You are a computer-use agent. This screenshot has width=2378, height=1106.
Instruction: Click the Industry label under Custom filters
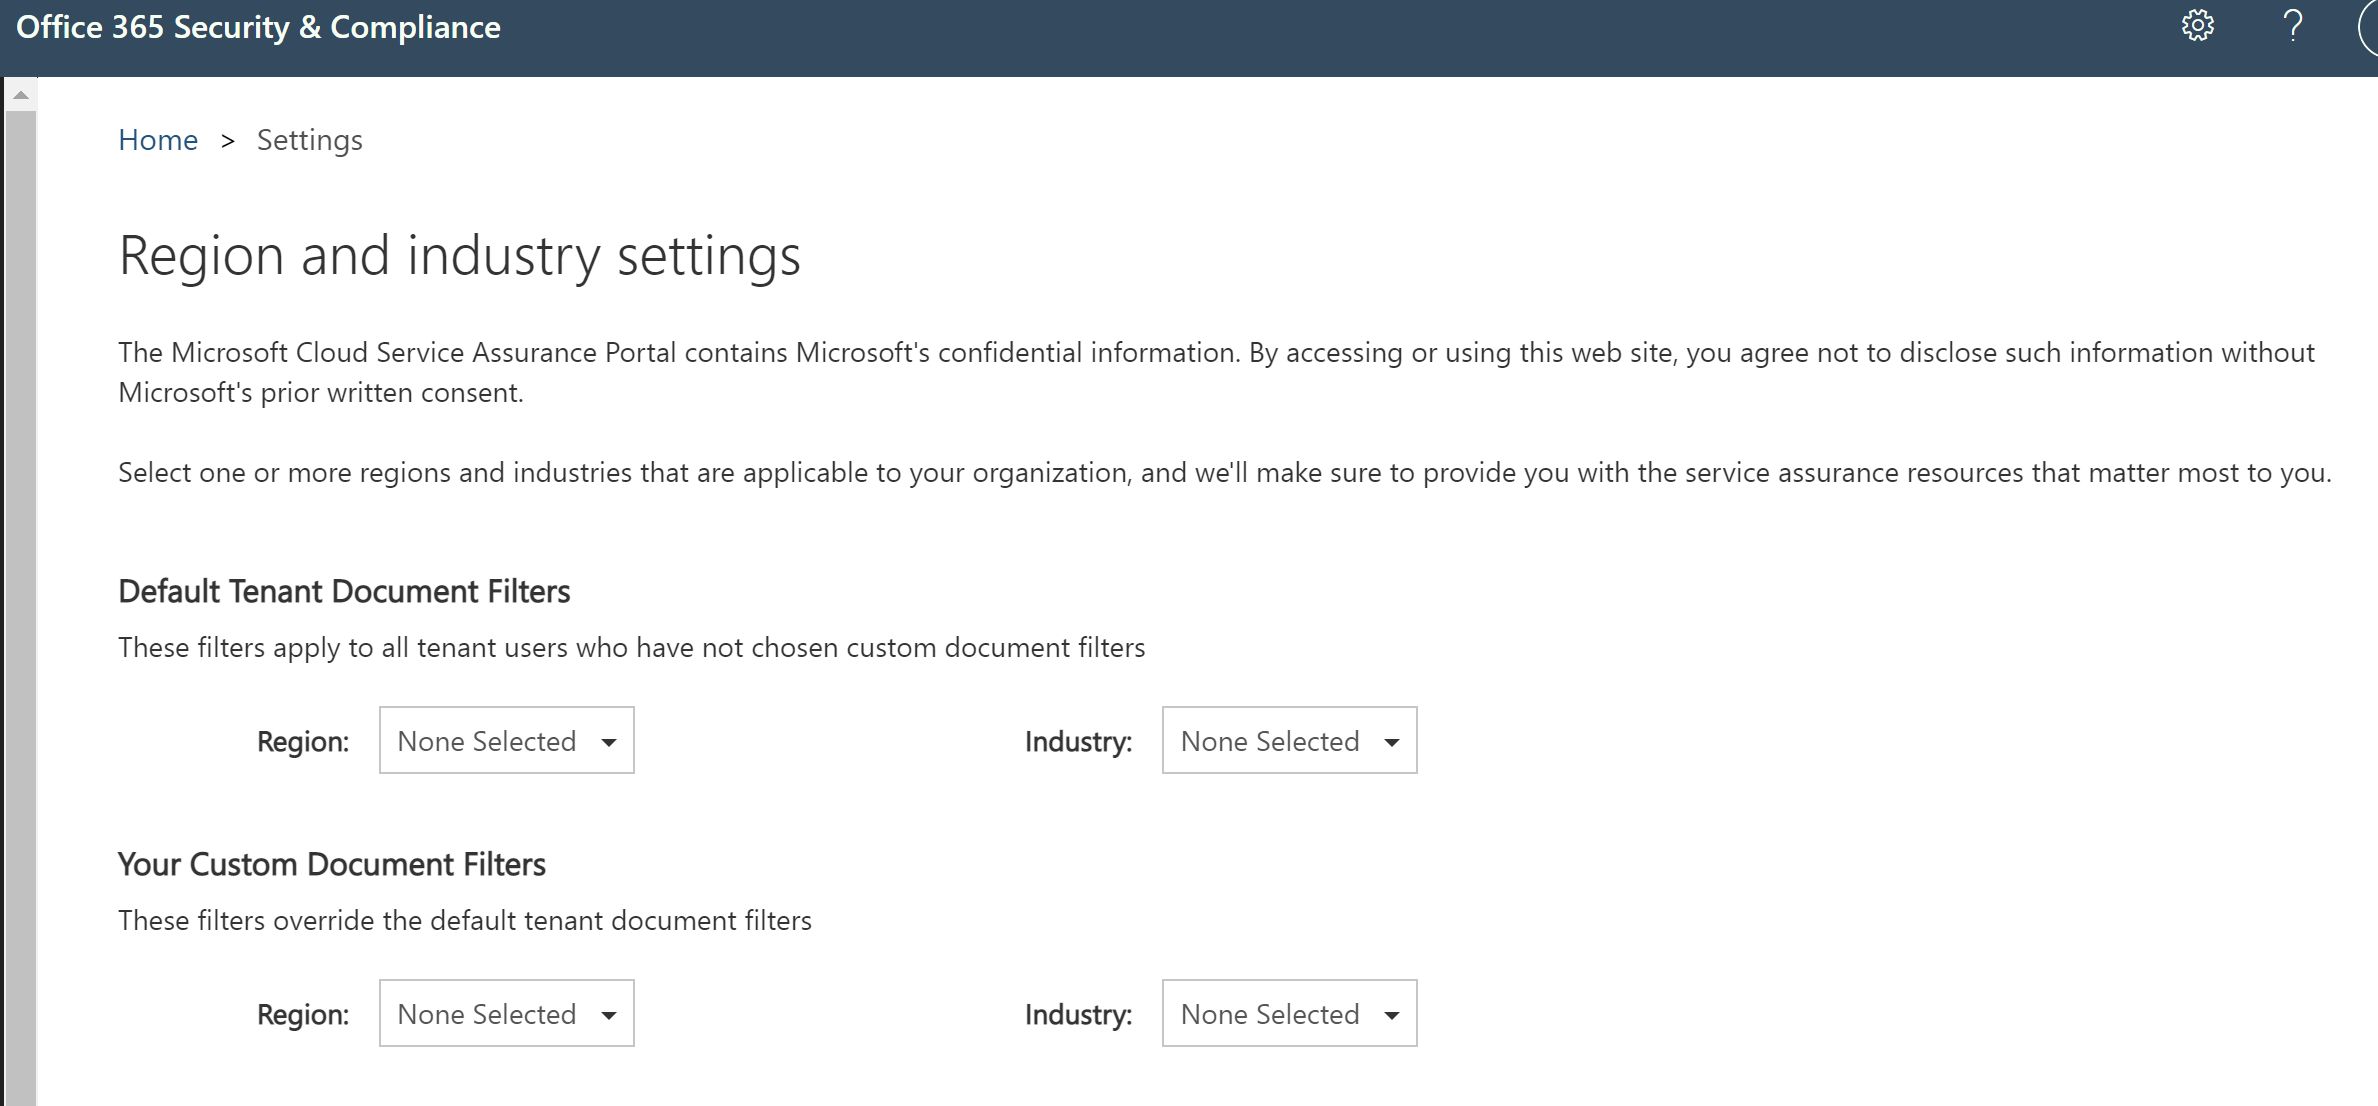(1078, 1015)
